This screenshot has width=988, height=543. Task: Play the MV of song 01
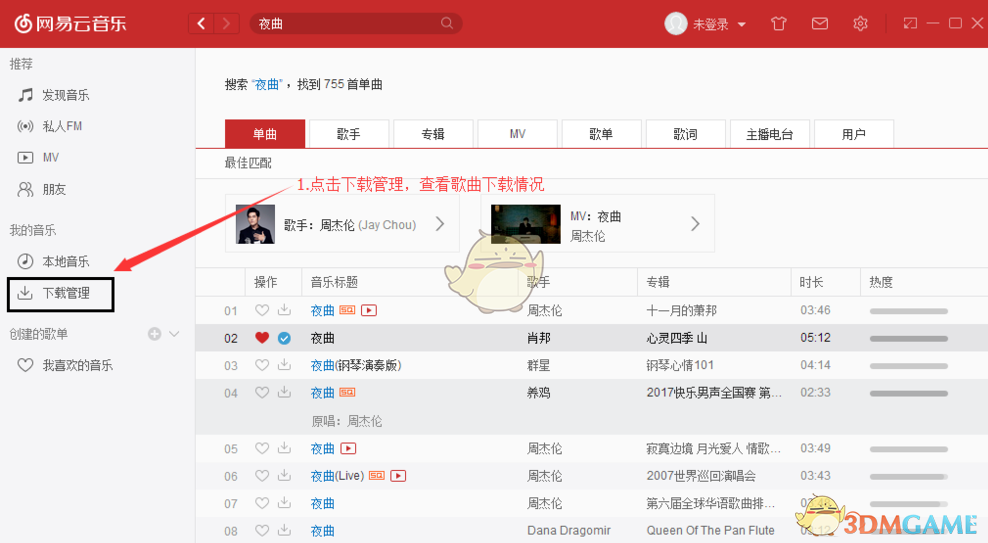[369, 310]
